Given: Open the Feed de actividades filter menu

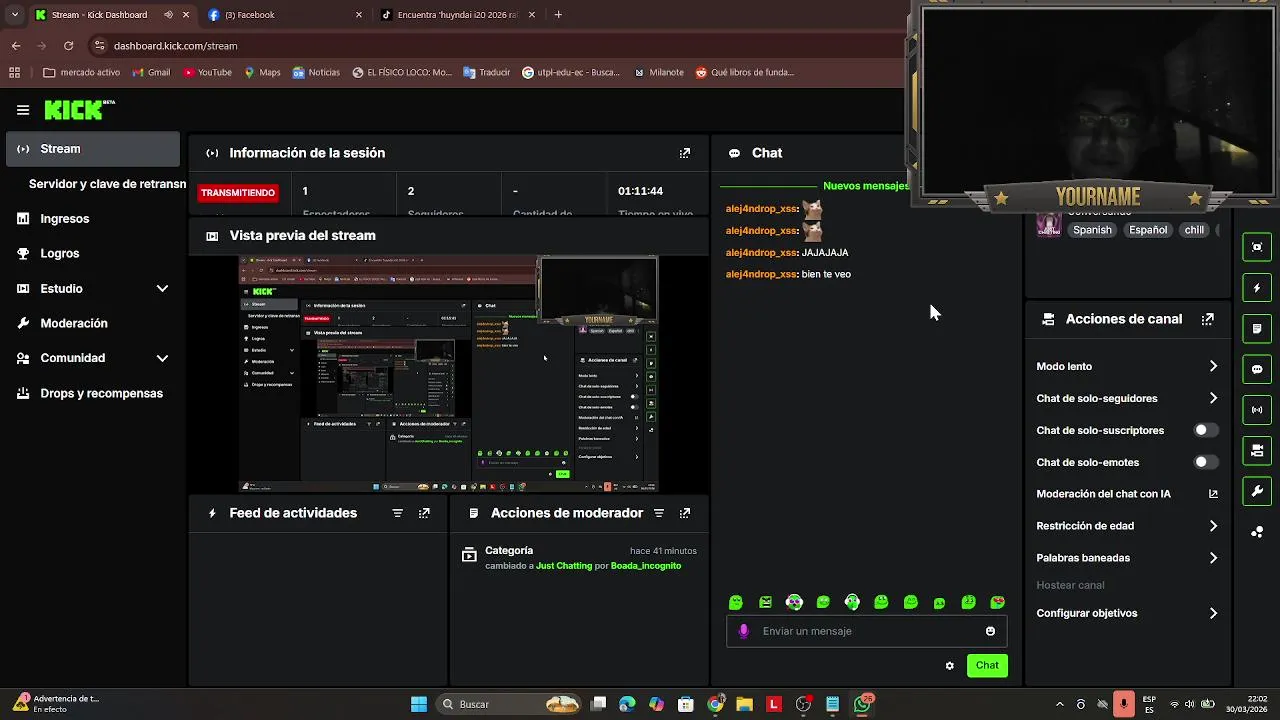Looking at the screenshot, I should point(397,513).
